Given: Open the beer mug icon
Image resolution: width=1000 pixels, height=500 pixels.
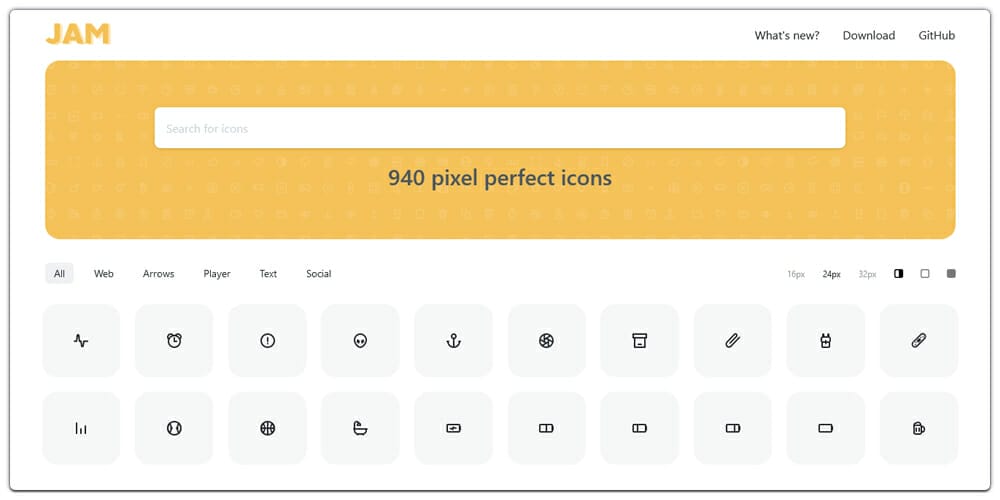Looking at the screenshot, I should pos(919,428).
